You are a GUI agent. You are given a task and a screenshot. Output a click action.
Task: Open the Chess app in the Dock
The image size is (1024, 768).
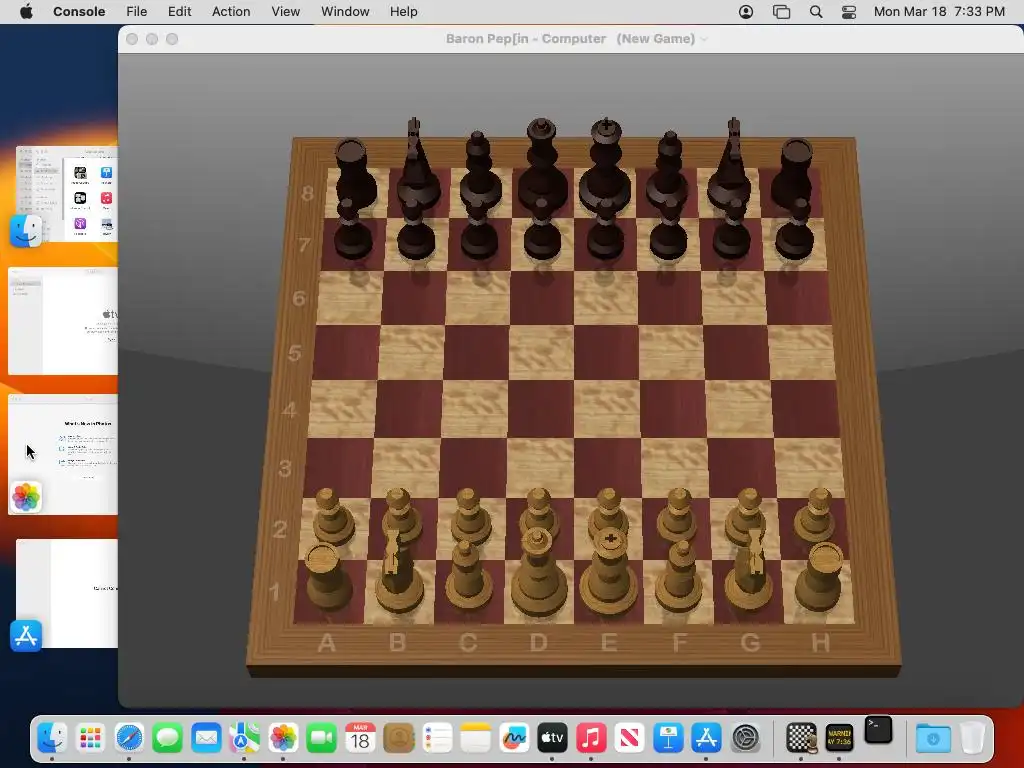801,738
